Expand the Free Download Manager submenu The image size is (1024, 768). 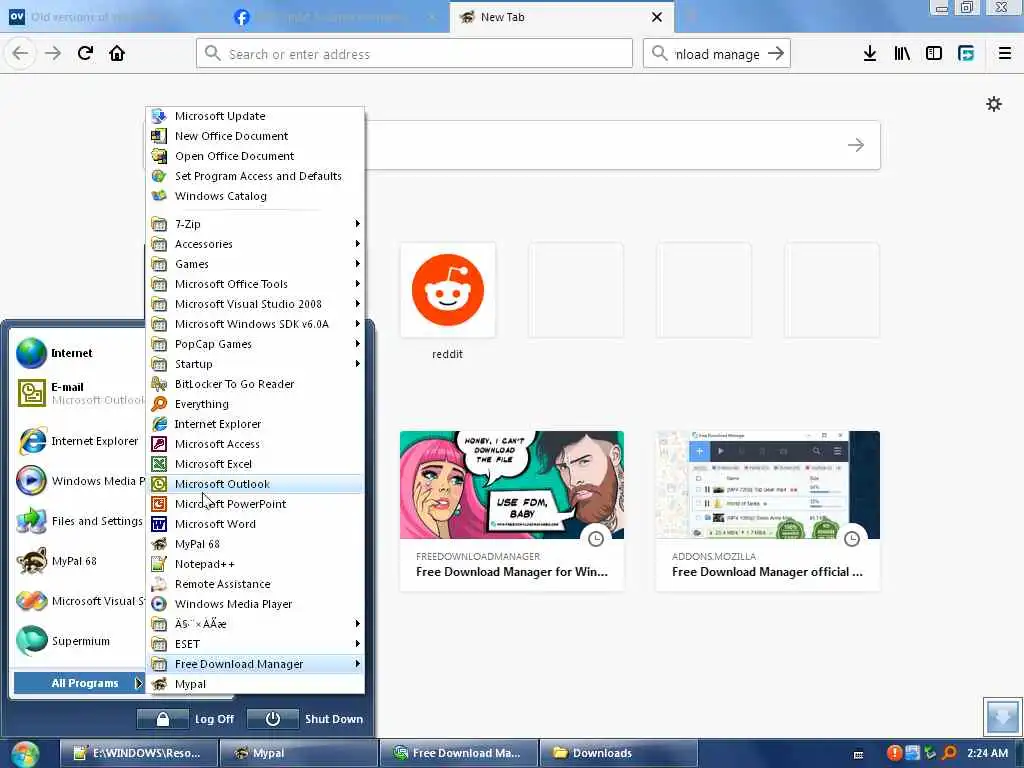coord(255,664)
